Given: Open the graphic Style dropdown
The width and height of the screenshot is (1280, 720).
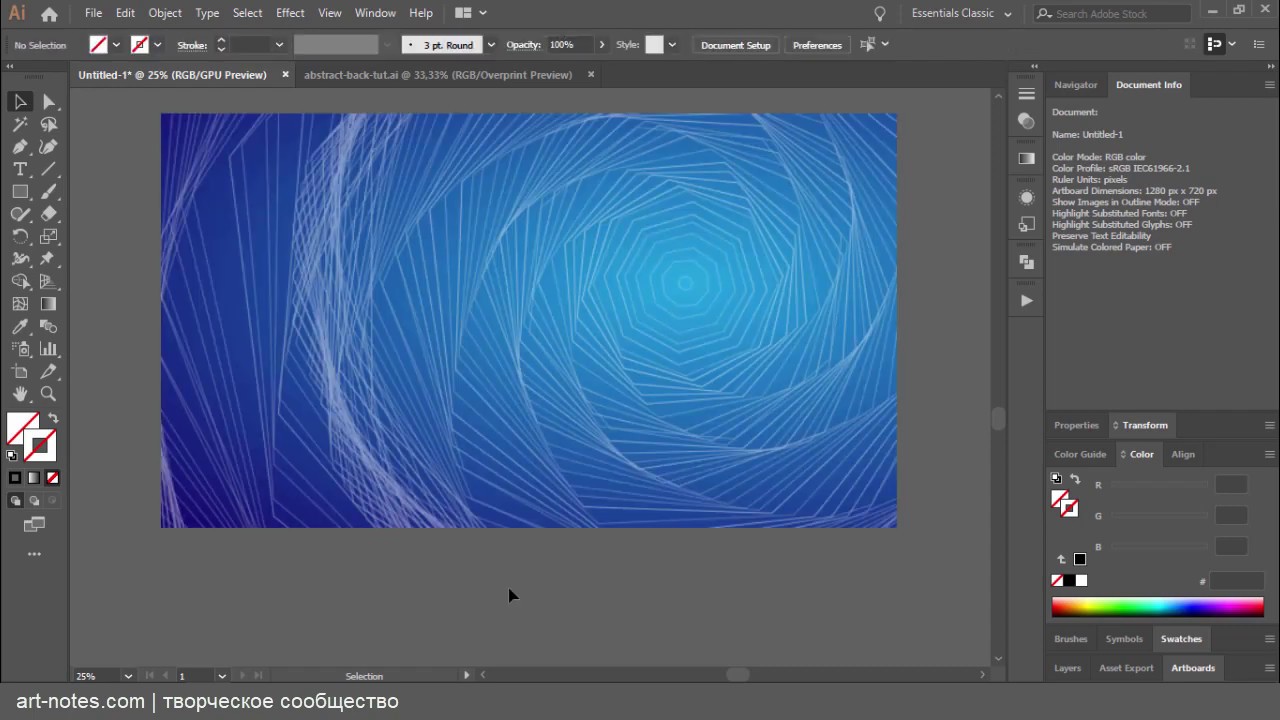Looking at the screenshot, I should coord(672,45).
